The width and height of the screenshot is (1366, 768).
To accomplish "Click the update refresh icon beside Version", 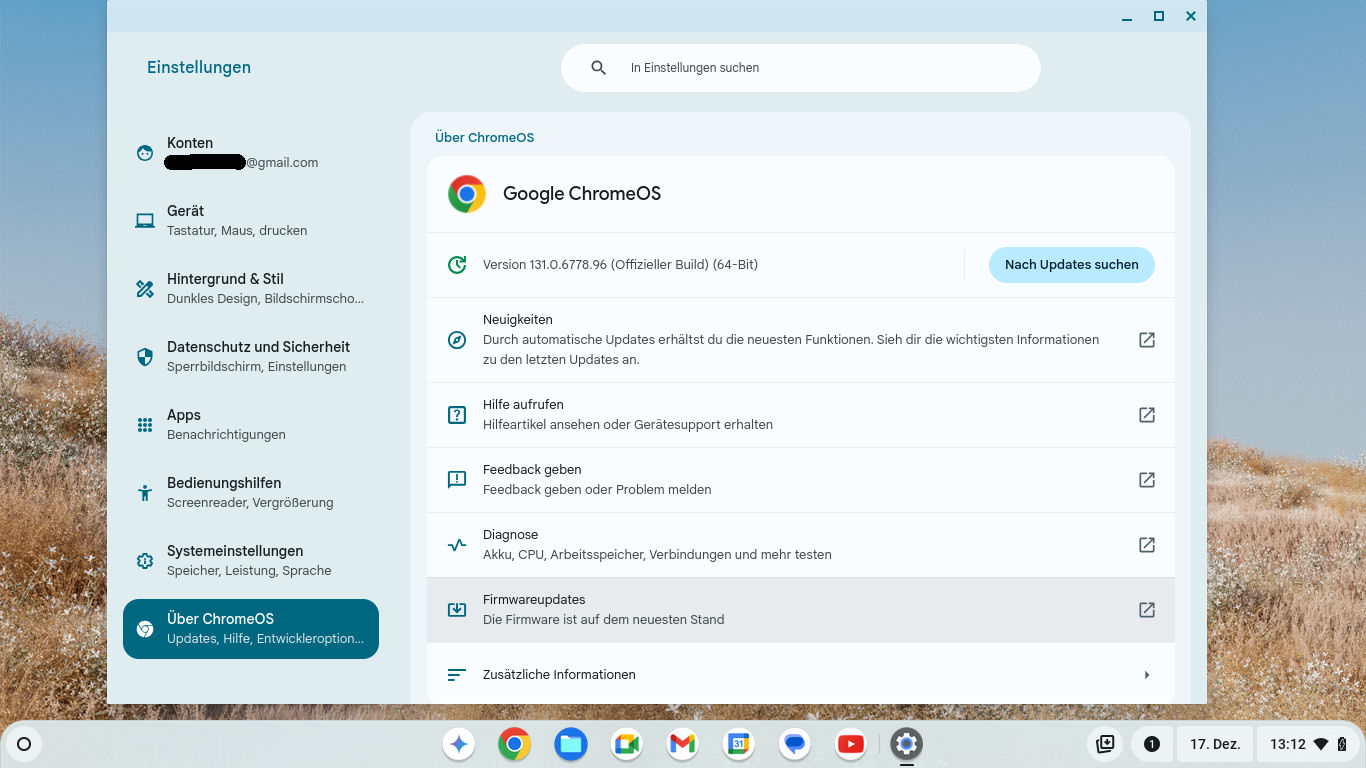I will (457, 265).
